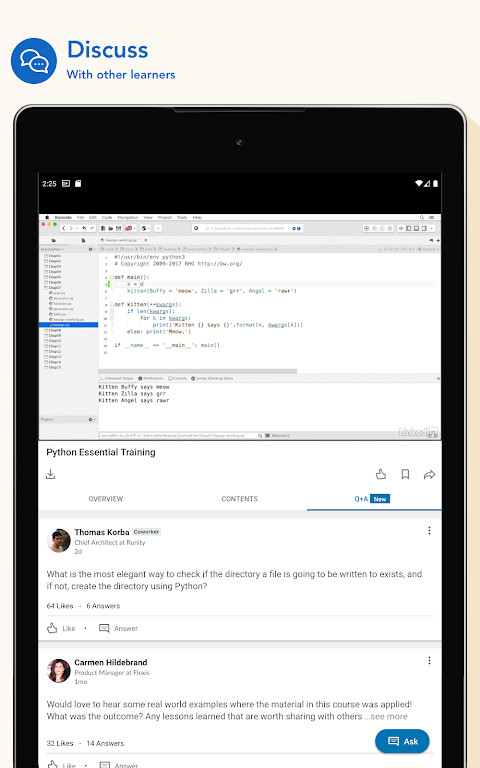View the 32 Likes count
The height and width of the screenshot is (768, 480).
(60, 743)
